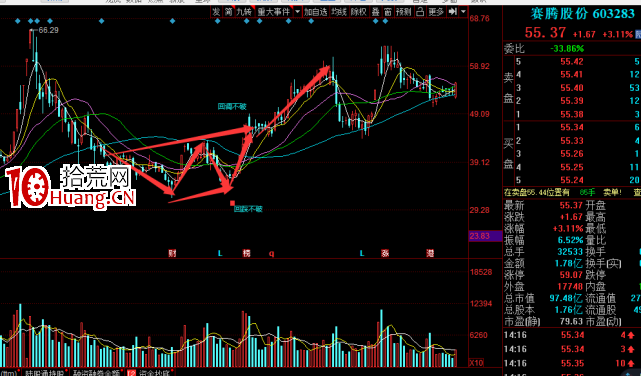Click the 预测 forecast button
Viewport: 641px width, 376px height.
point(403,12)
